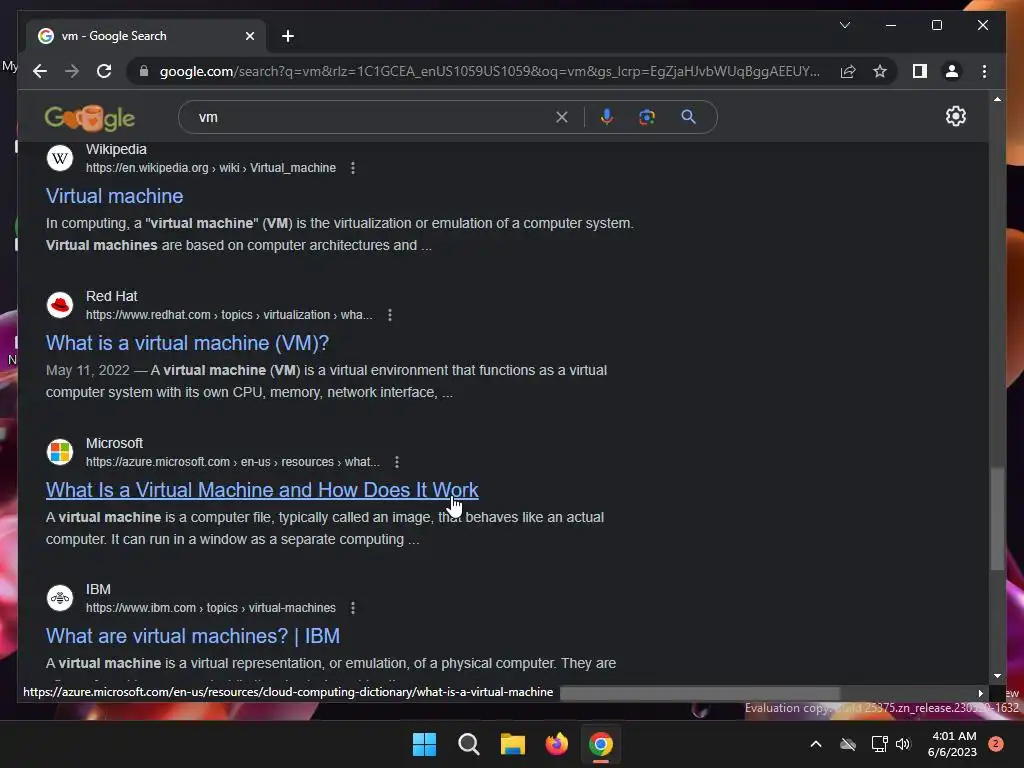Click the scrollbar down arrow

coord(997,676)
